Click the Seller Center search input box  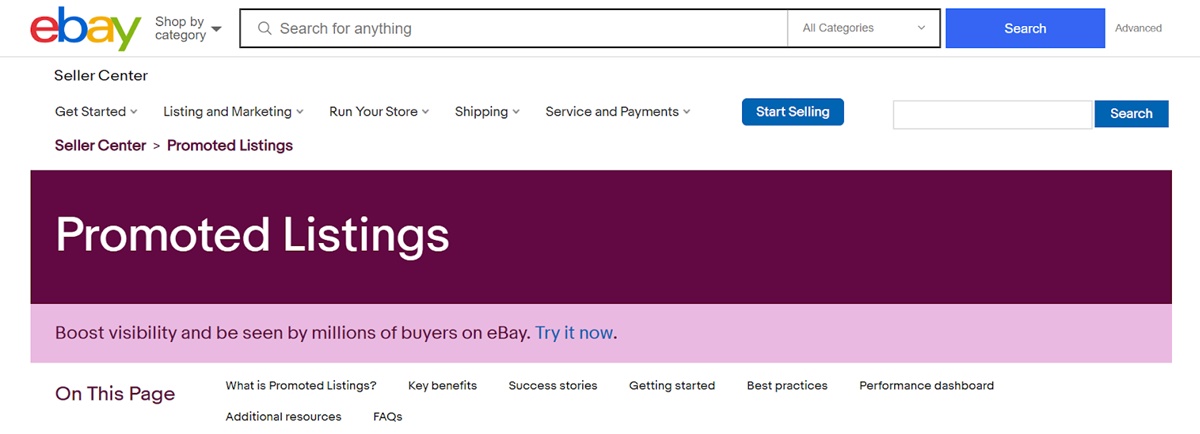click(x=992, y=114)
